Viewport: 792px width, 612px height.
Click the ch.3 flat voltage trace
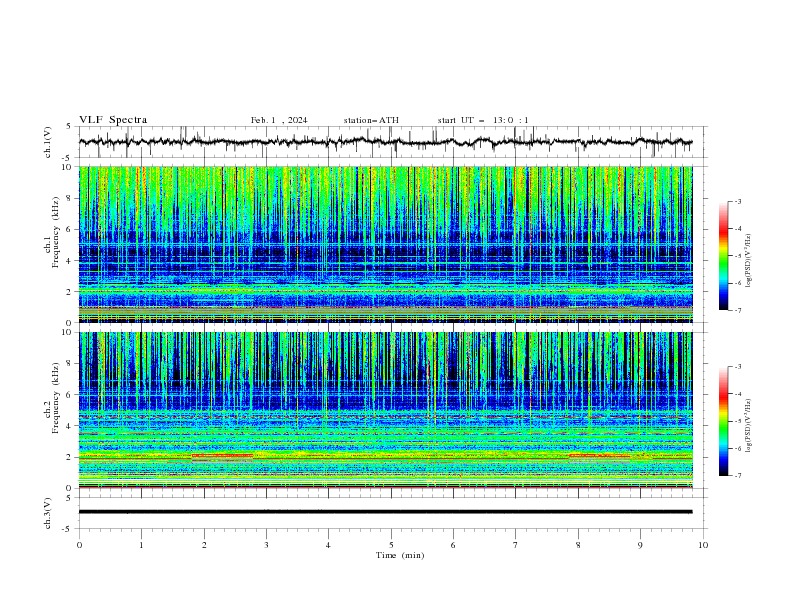385,512
